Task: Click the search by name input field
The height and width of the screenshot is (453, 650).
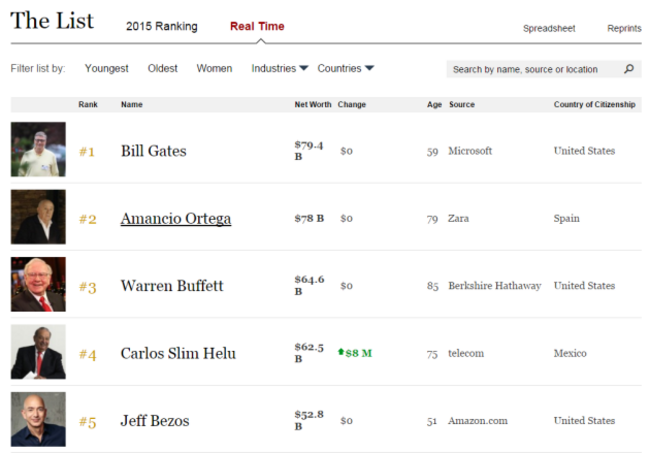Action: click(x=535, y=69)
